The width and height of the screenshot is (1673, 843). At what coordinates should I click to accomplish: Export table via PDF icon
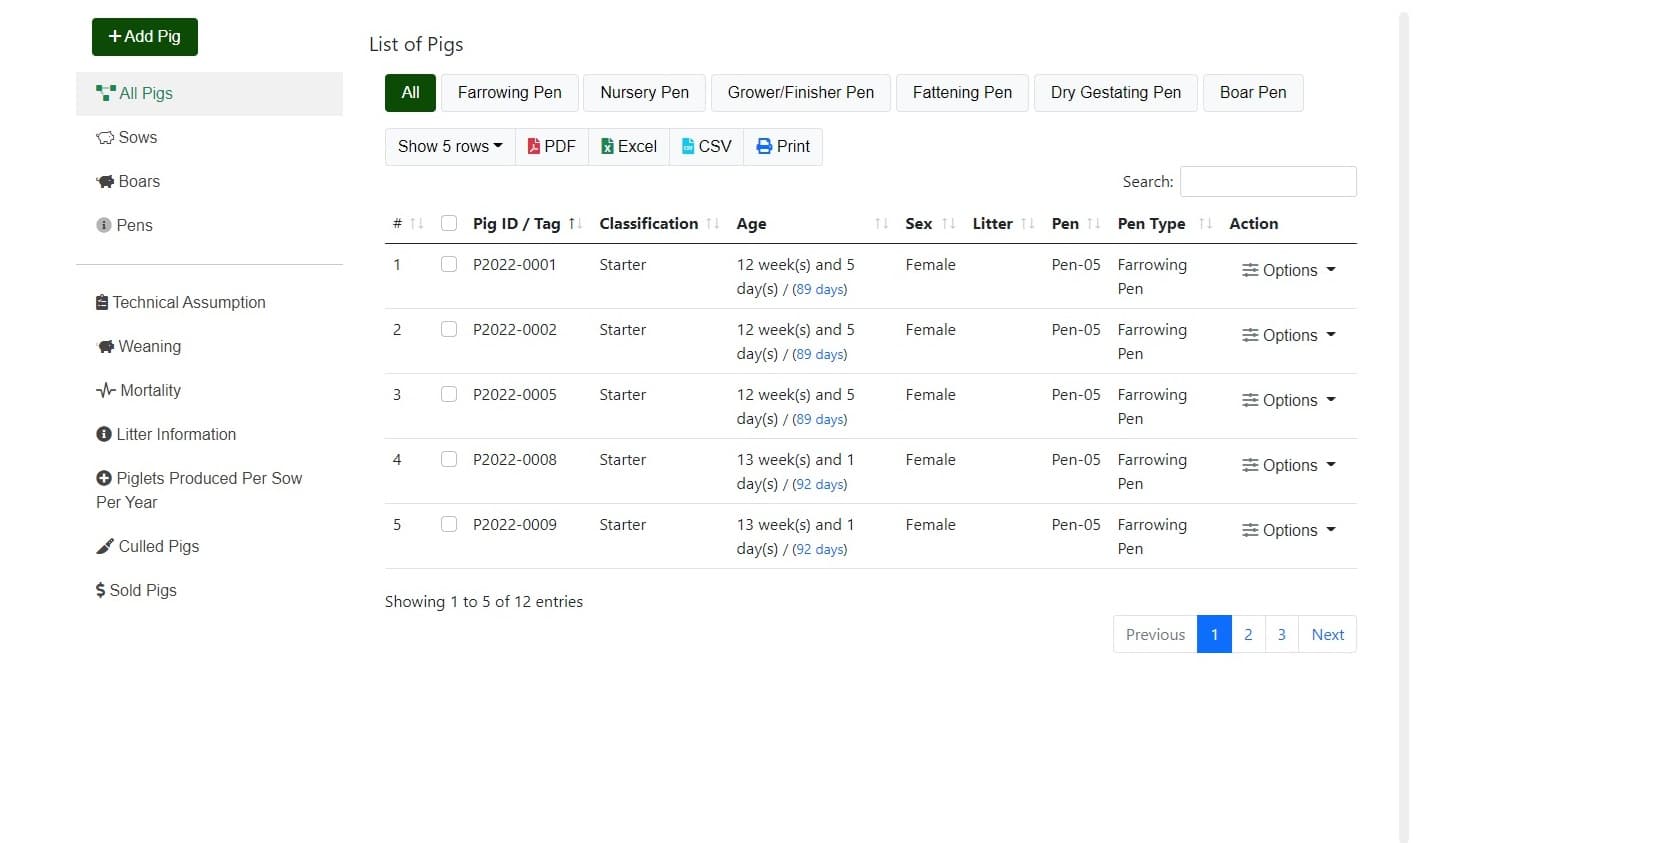tap(534, 146)
